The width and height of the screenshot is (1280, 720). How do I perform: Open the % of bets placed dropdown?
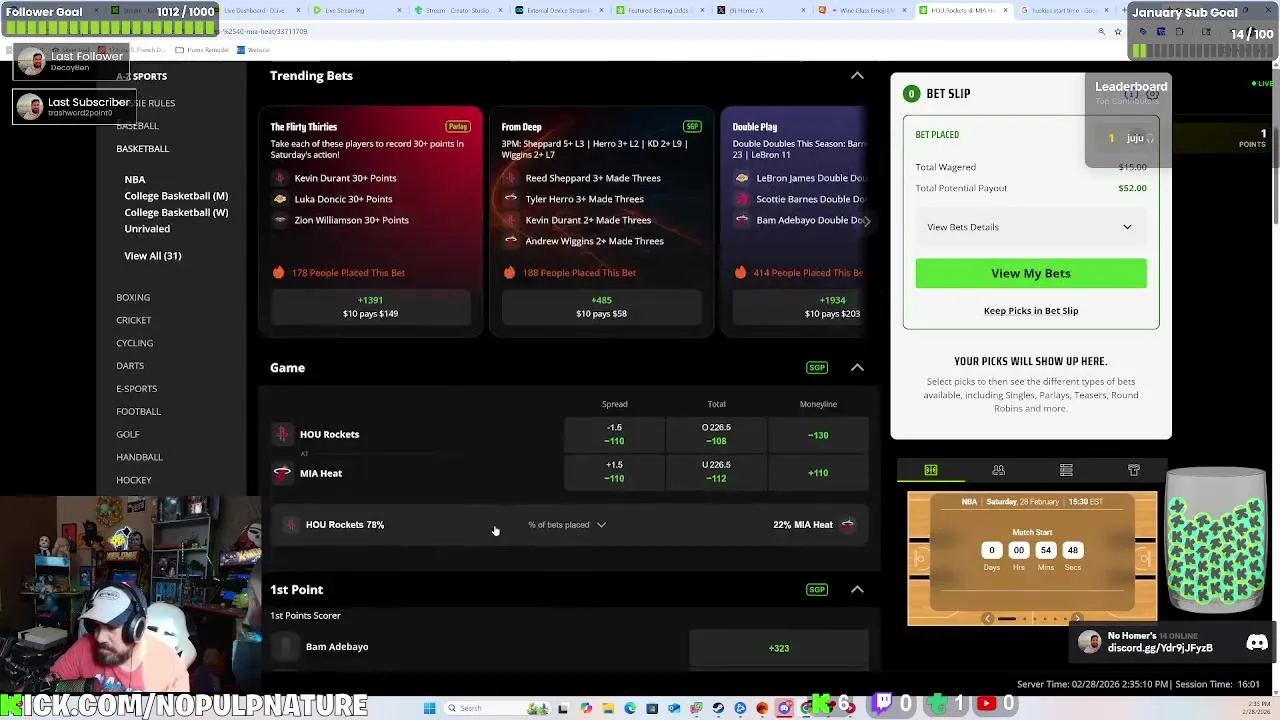(567, 524)
